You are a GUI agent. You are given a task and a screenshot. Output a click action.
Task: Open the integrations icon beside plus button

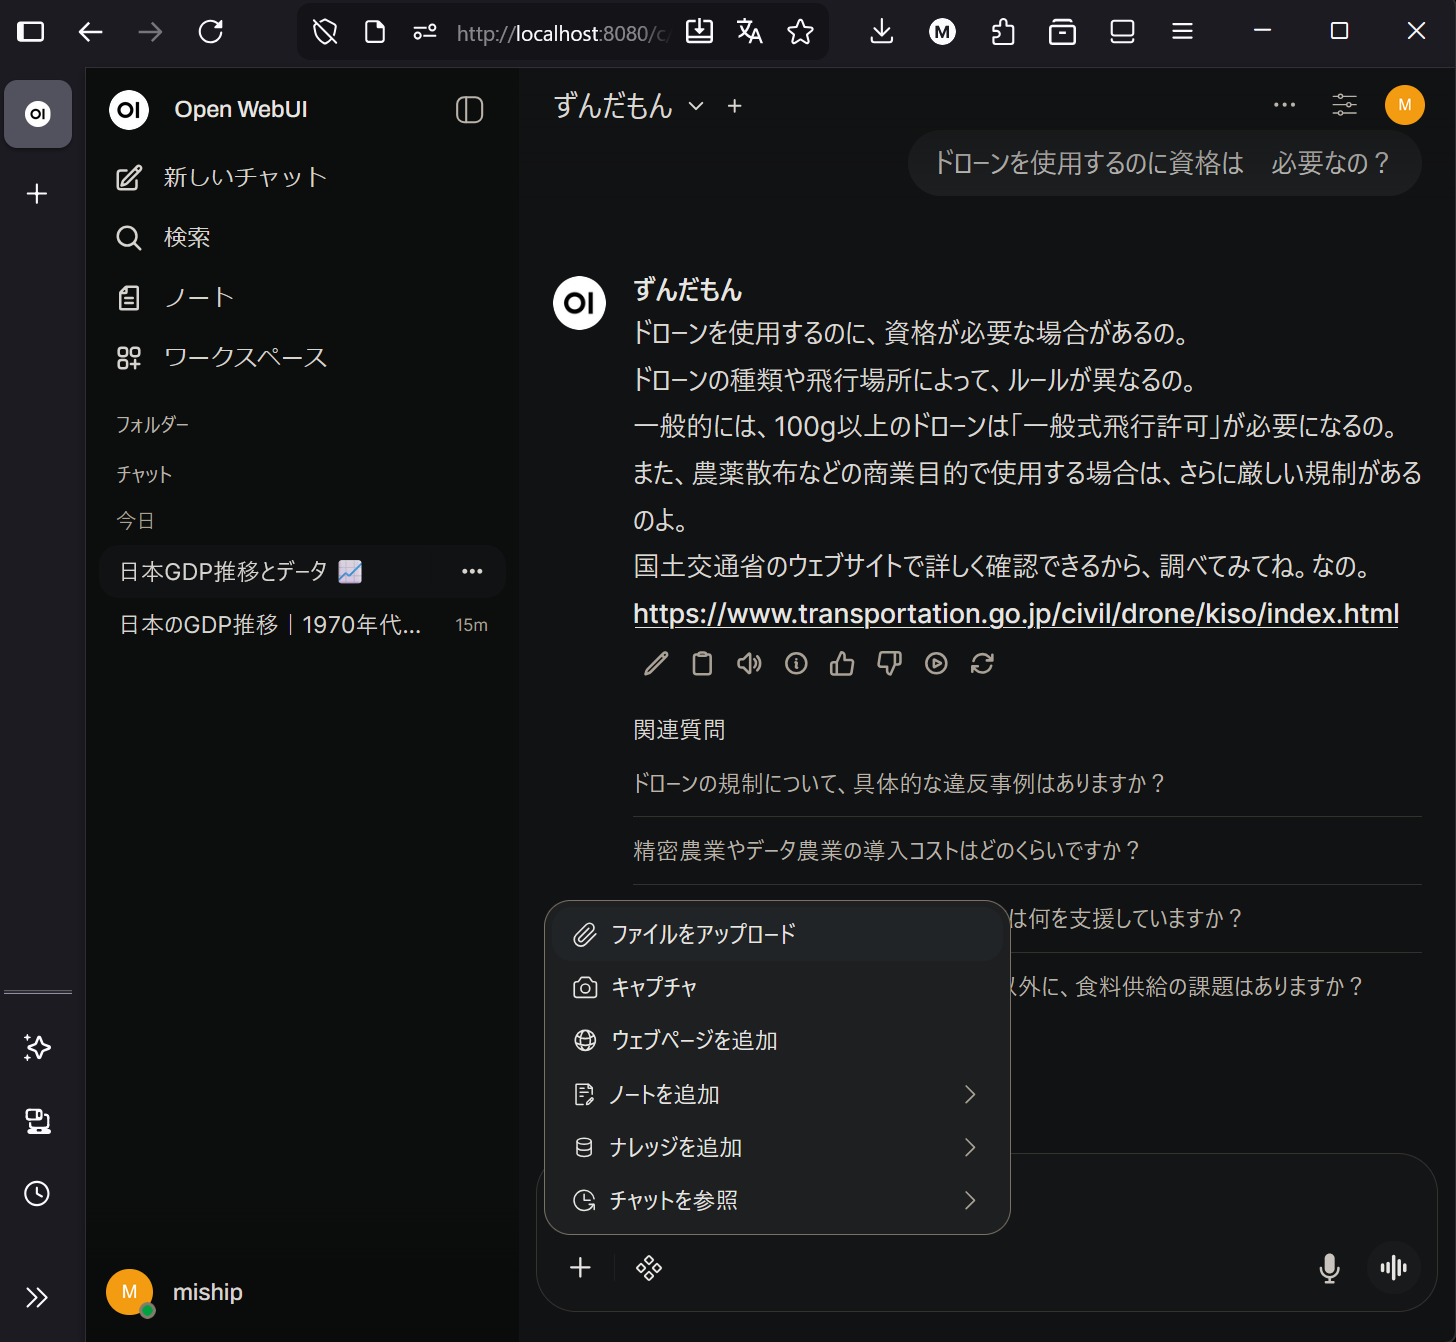pyautogui.click(x=649, y=1268)
